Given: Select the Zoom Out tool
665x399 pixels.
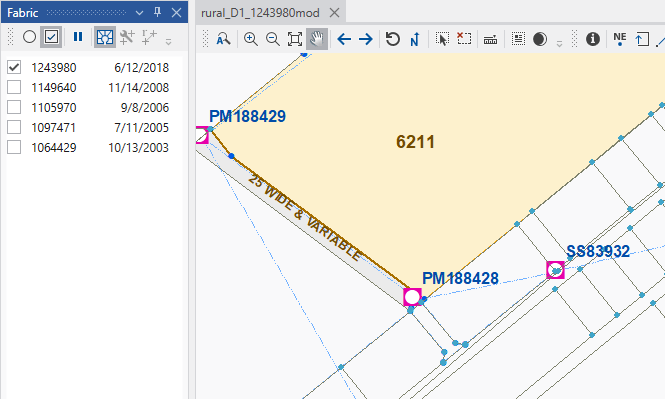Looking at the screenshot, I should [273, 39].
